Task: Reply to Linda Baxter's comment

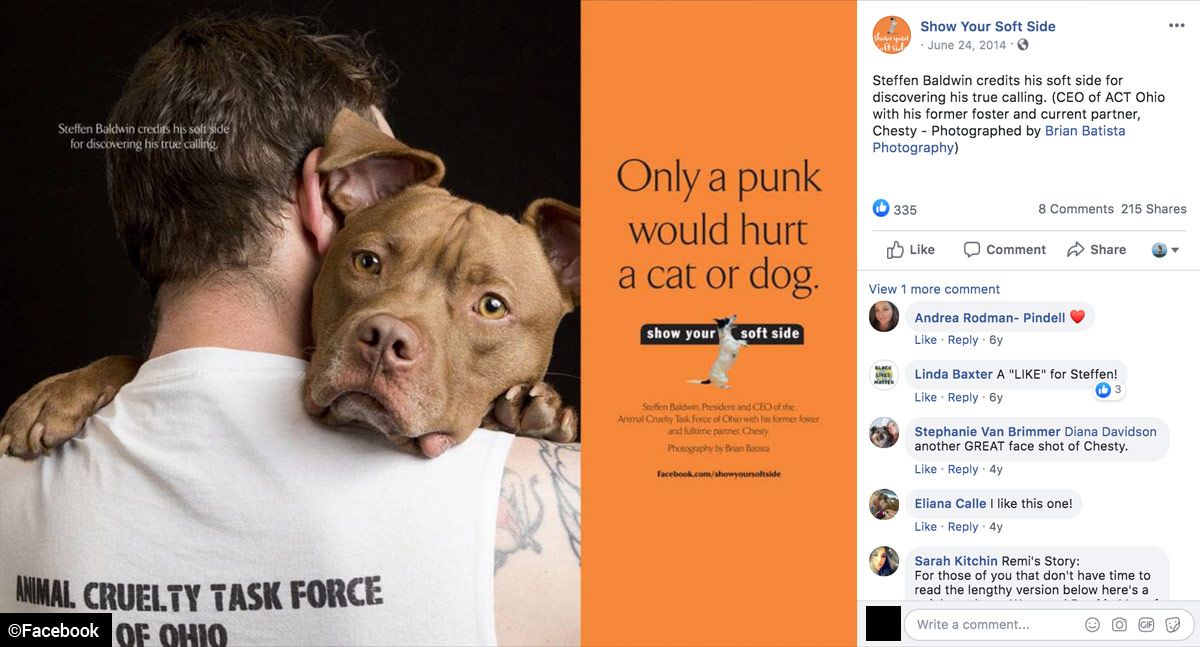Action: 963,397
